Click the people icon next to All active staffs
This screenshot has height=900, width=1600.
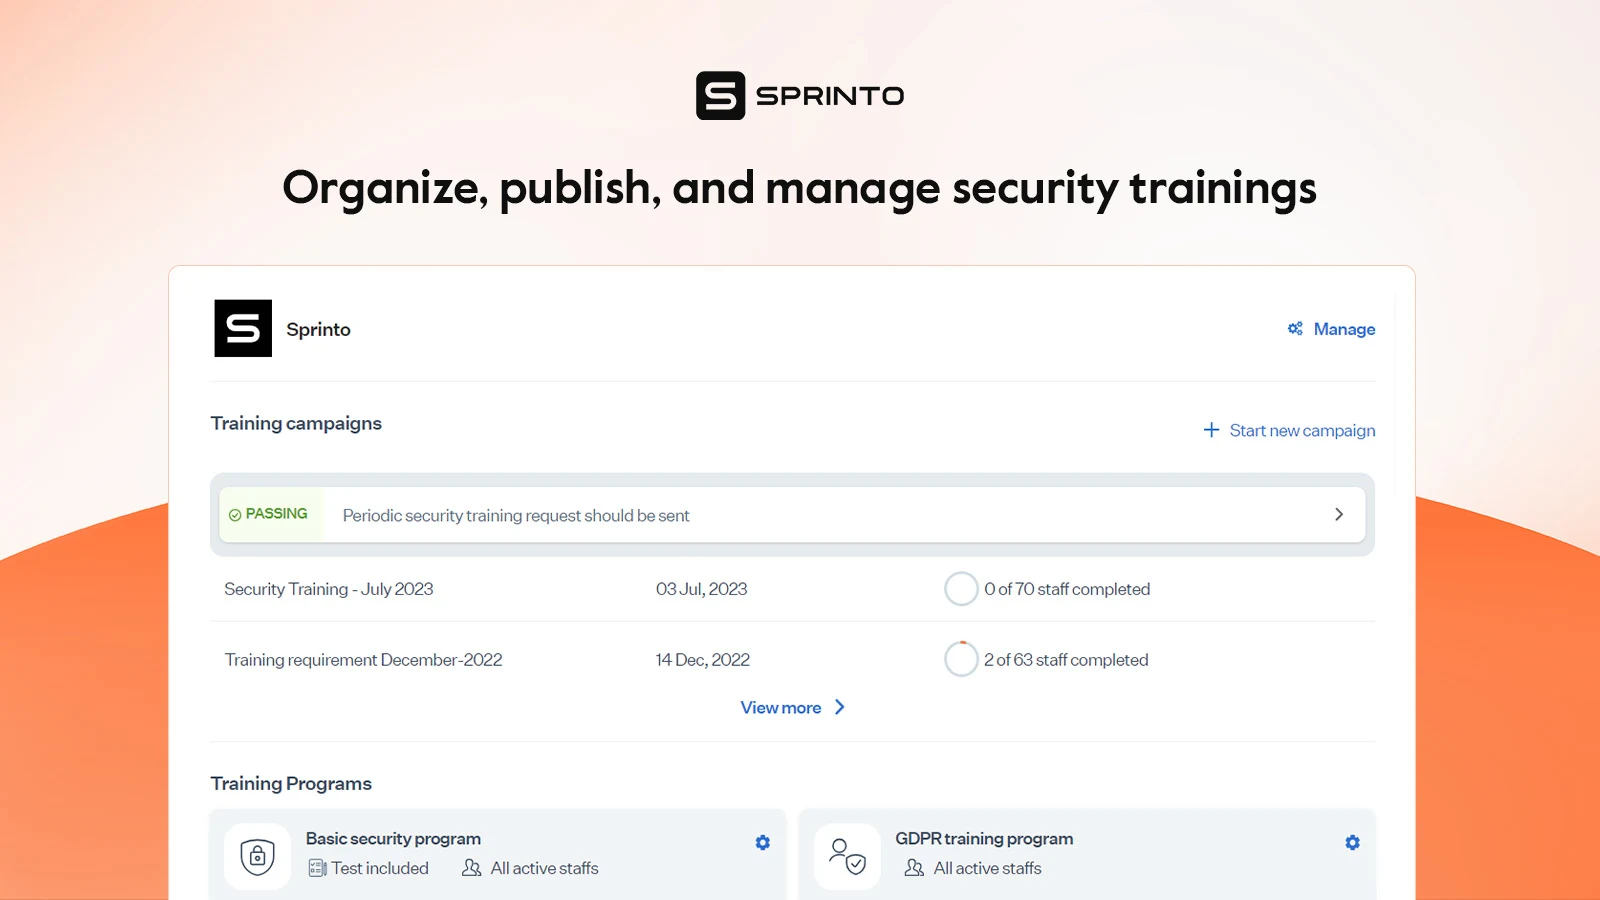(x=470, y=868)
